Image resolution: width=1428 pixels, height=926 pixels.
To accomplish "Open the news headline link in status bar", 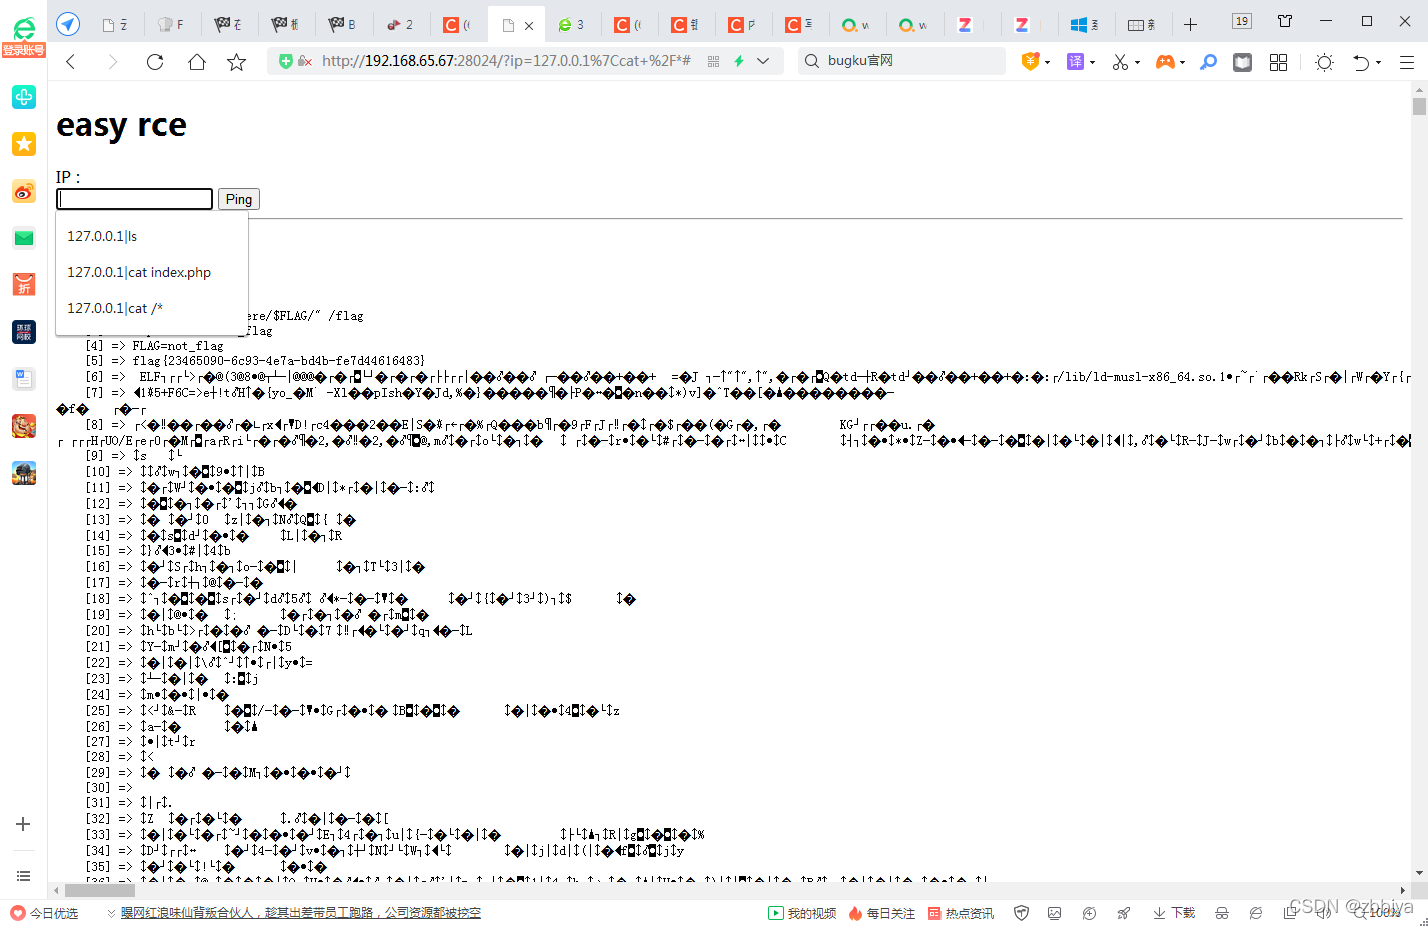I will coord(301,913).
